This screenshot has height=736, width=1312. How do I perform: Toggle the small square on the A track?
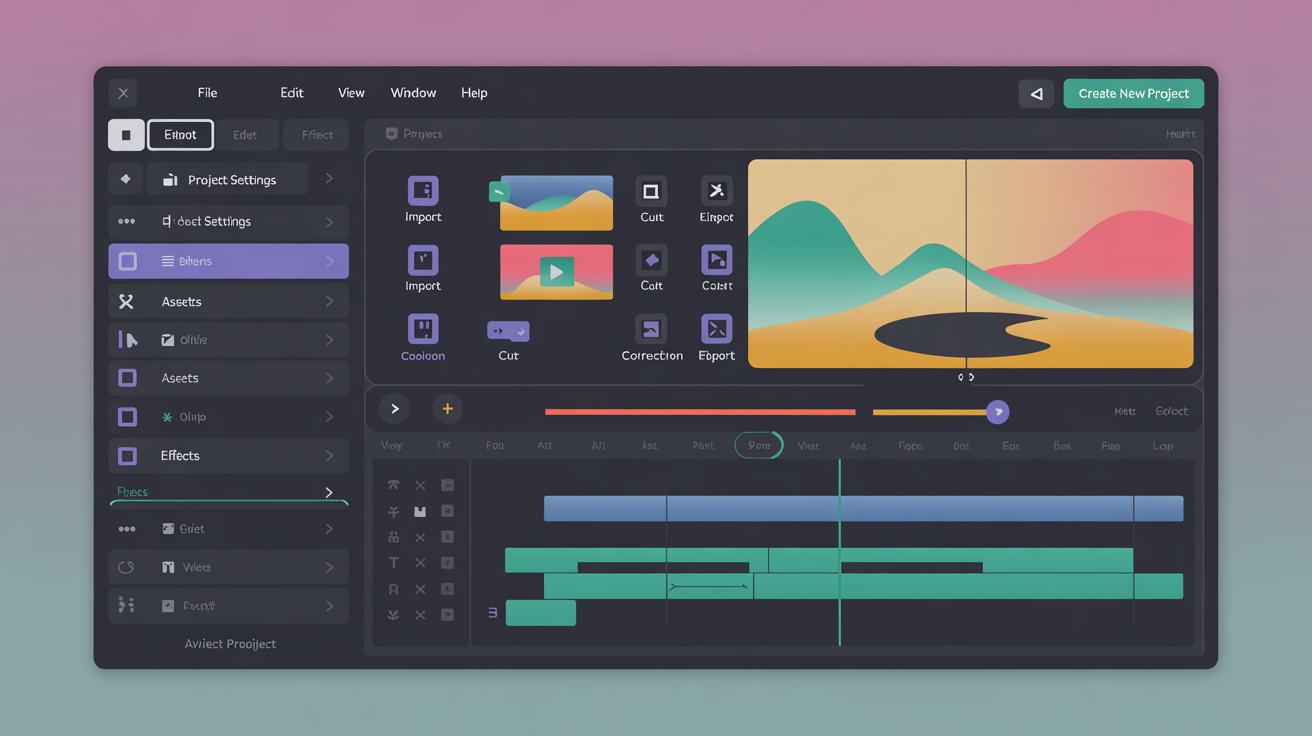coord(447,589)
